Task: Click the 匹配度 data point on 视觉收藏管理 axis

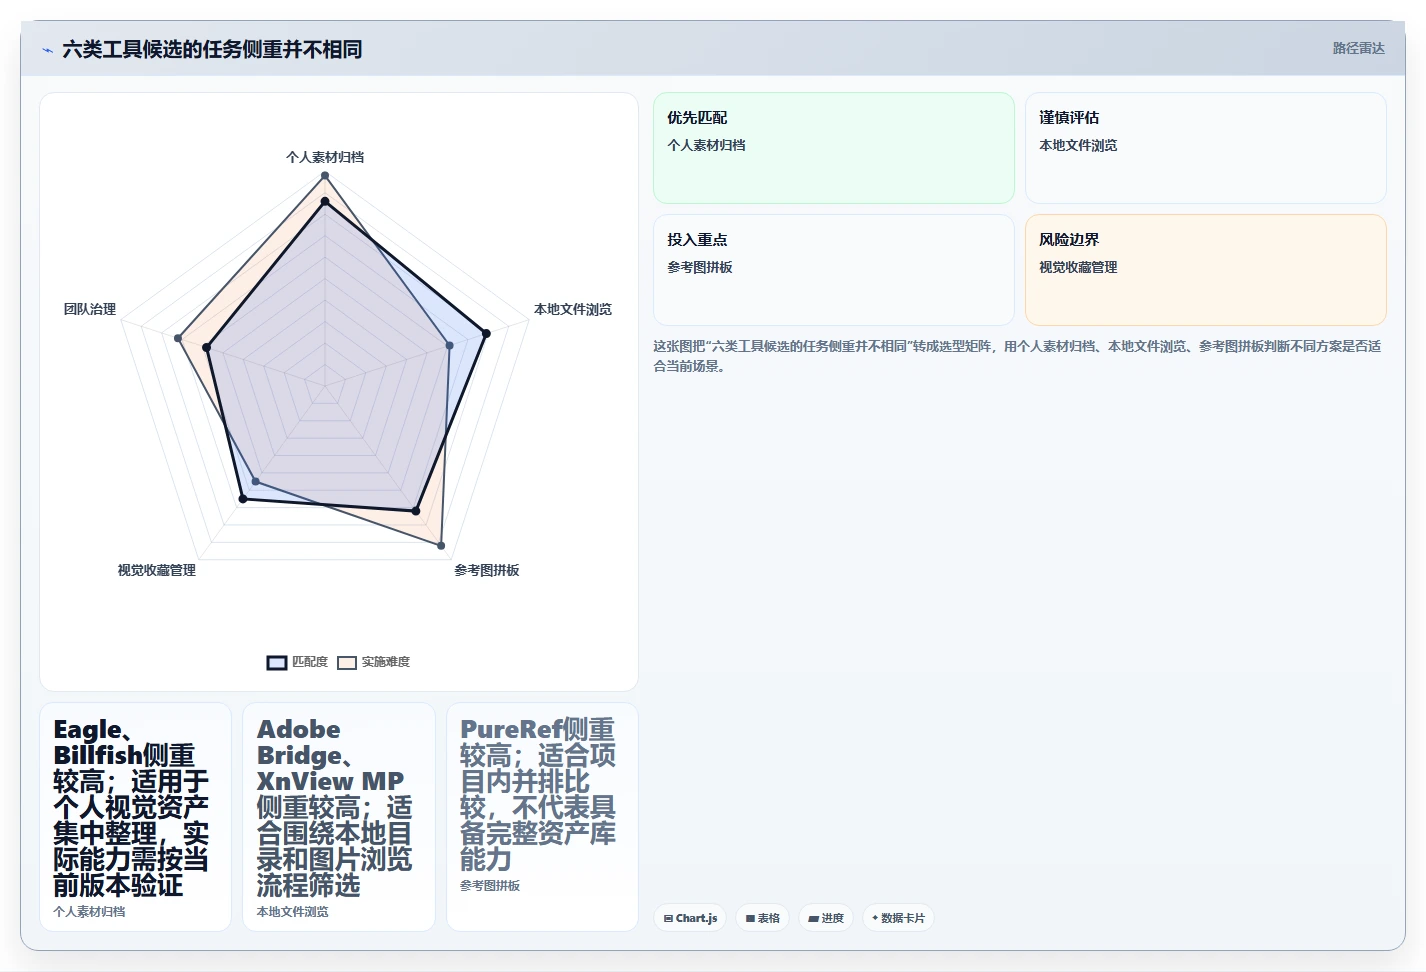Action: 243,498
